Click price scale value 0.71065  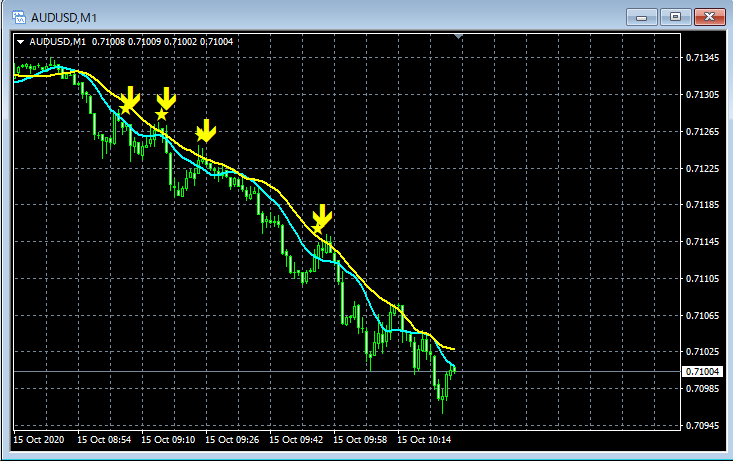[x=702, y=315]
